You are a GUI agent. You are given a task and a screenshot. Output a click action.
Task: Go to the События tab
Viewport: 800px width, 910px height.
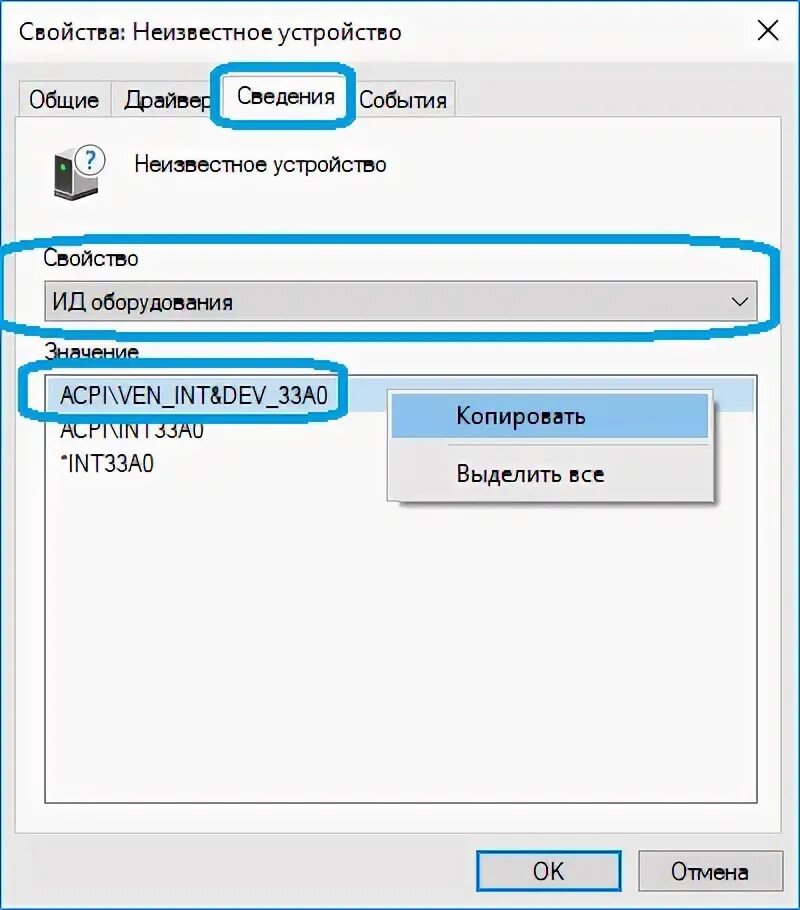[x=402, y=100]
